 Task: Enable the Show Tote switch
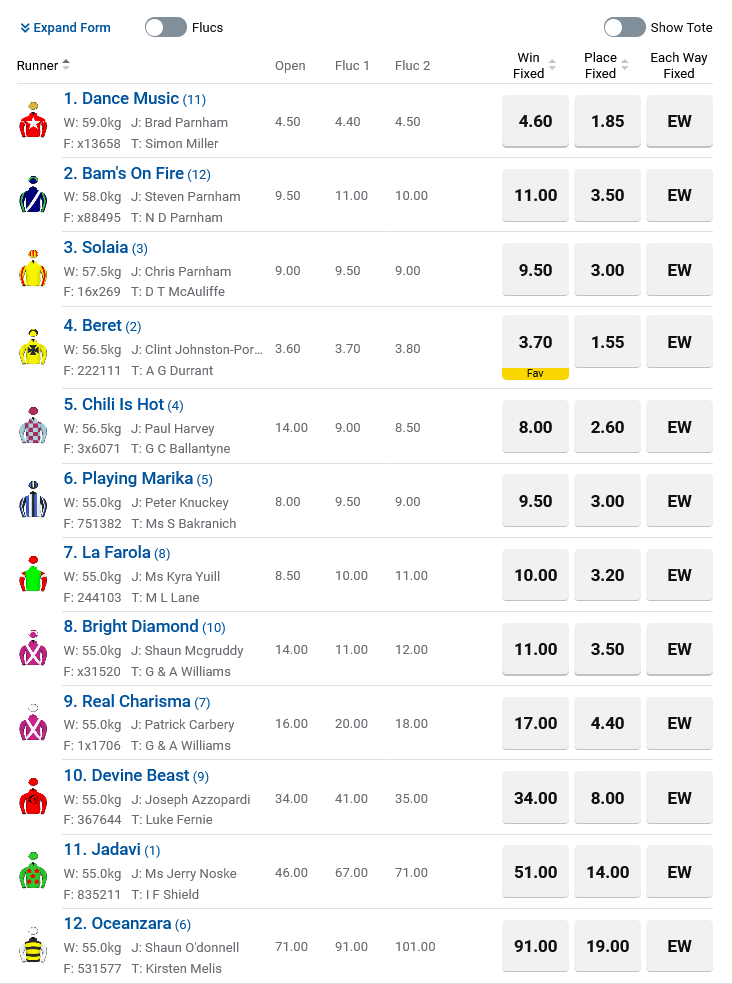pyautogui.click(x=624, y=27)
